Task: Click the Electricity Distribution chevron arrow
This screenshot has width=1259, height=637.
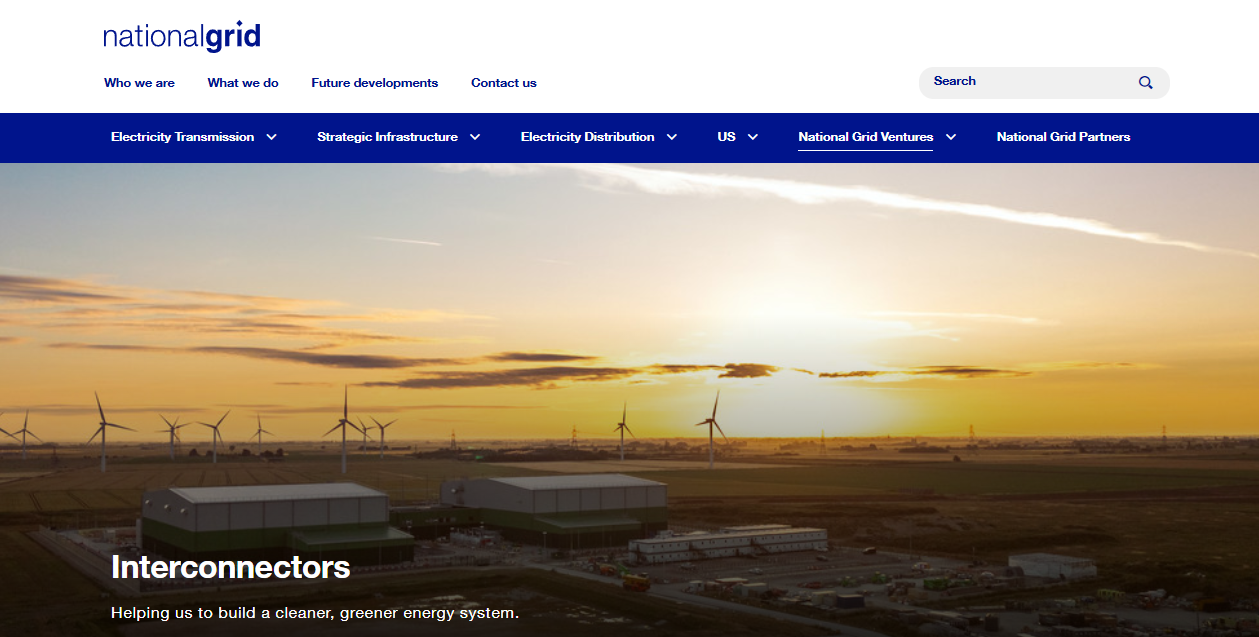Action: click(671, 137)
